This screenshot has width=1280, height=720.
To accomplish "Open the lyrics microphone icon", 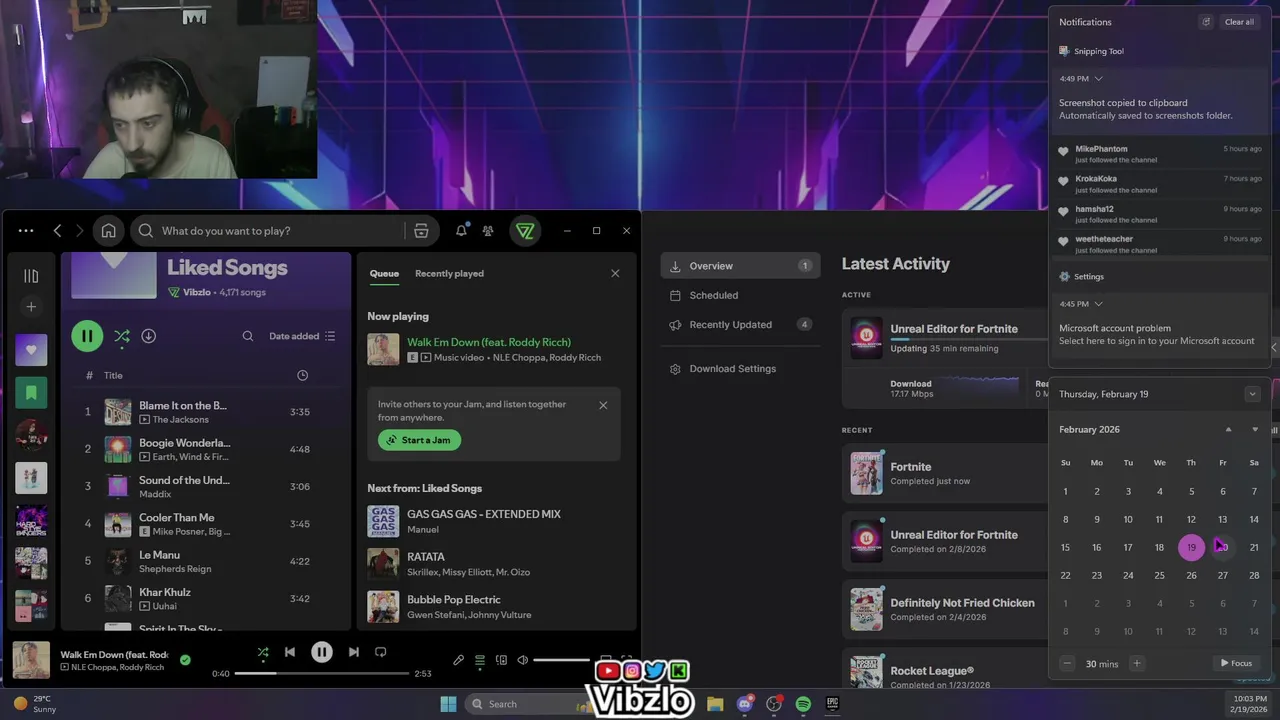I will (x=458, y=660).
